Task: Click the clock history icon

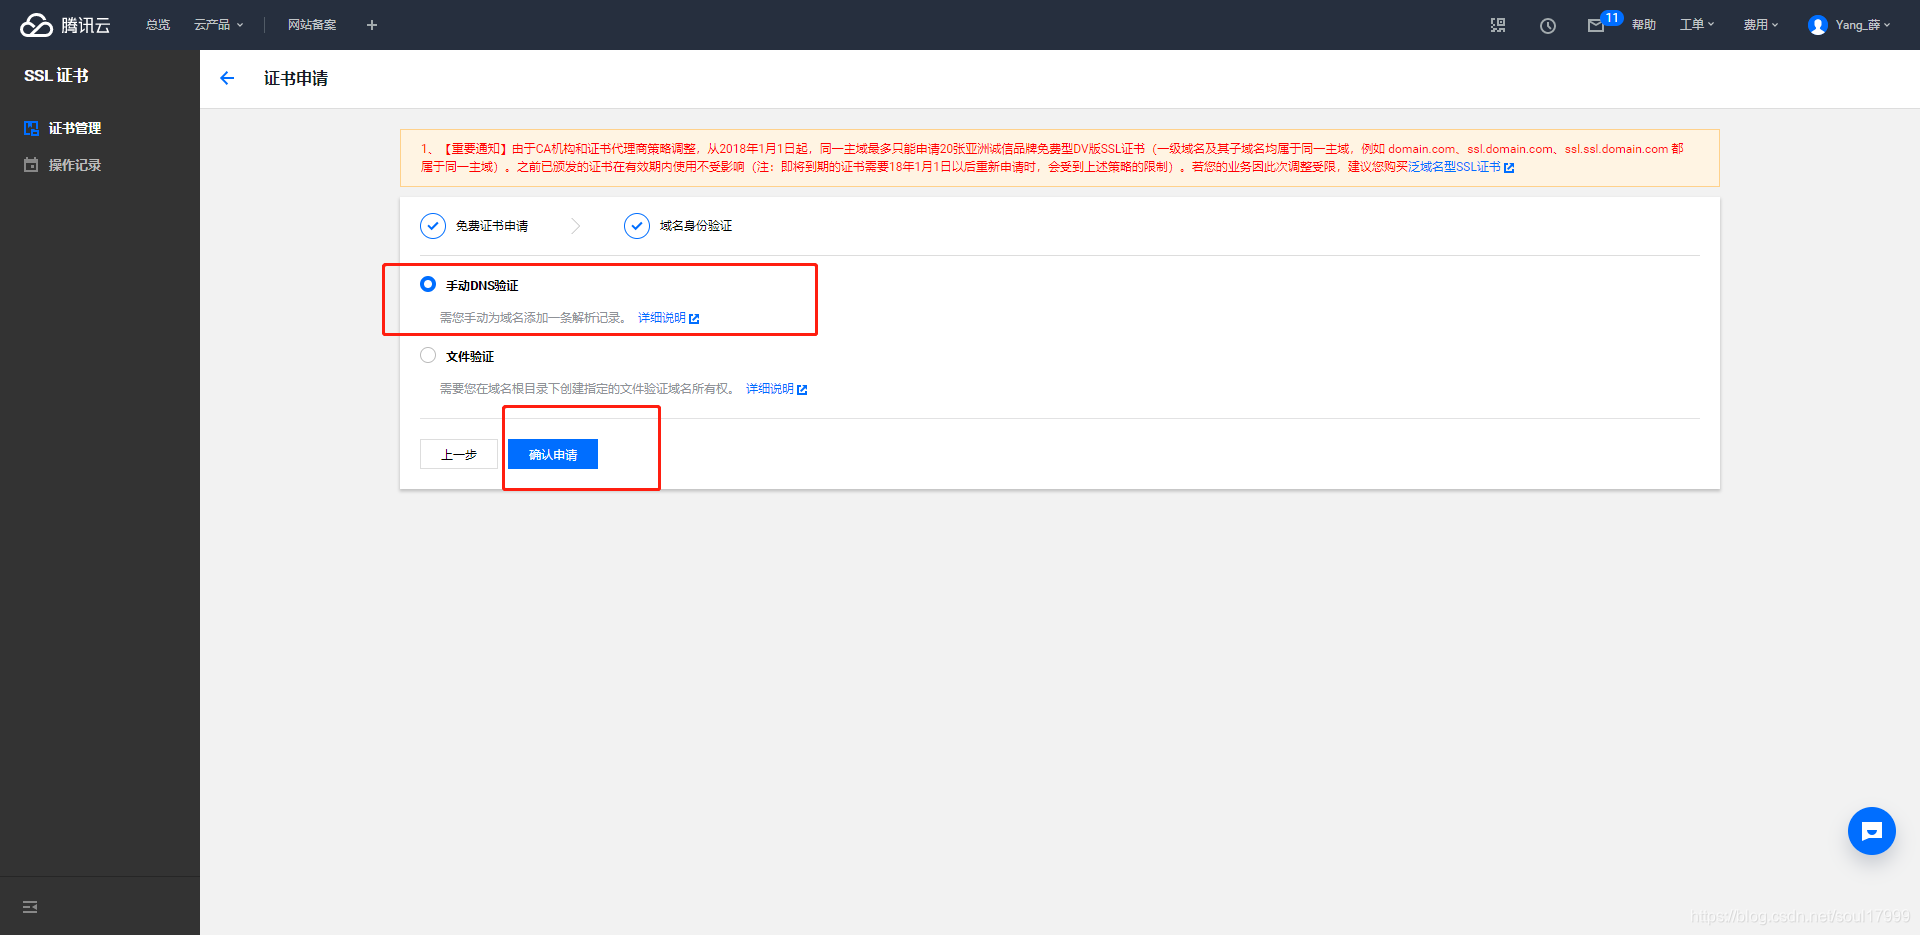Action: click(x=1548, y=26)
